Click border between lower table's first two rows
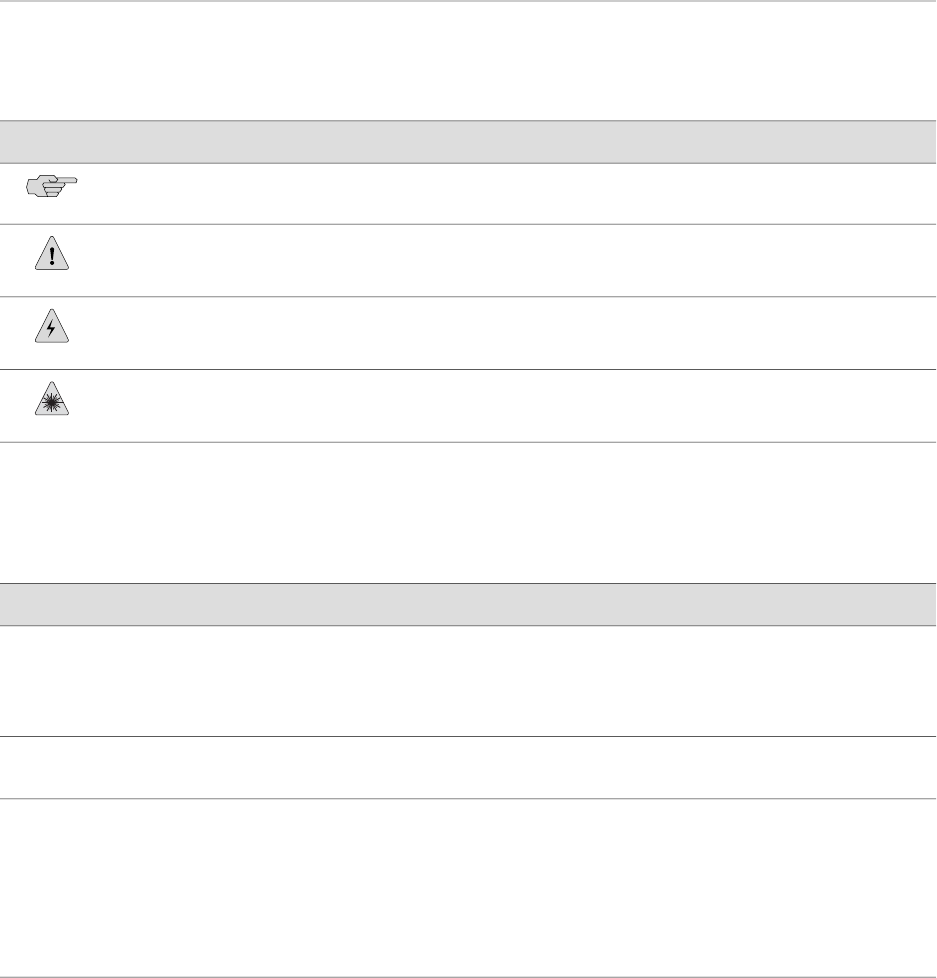 click(x=468, y=737)
